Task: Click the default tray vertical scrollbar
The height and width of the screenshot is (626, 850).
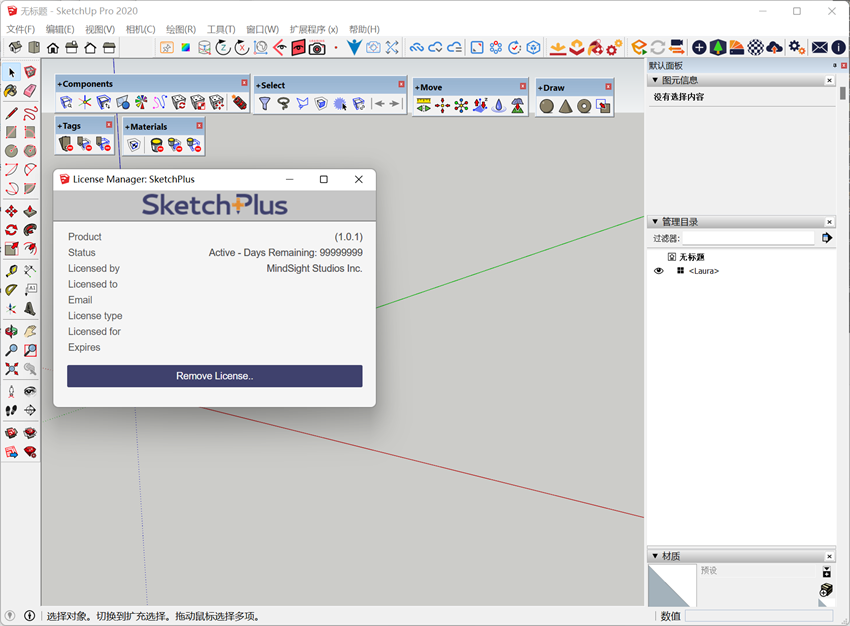Action: point(842,93)
